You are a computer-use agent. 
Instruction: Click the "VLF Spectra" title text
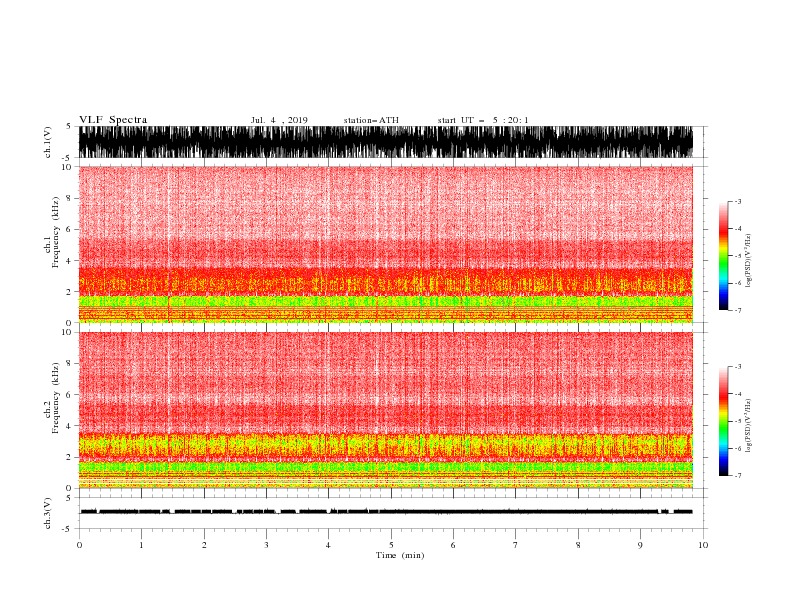coord(113,120)
